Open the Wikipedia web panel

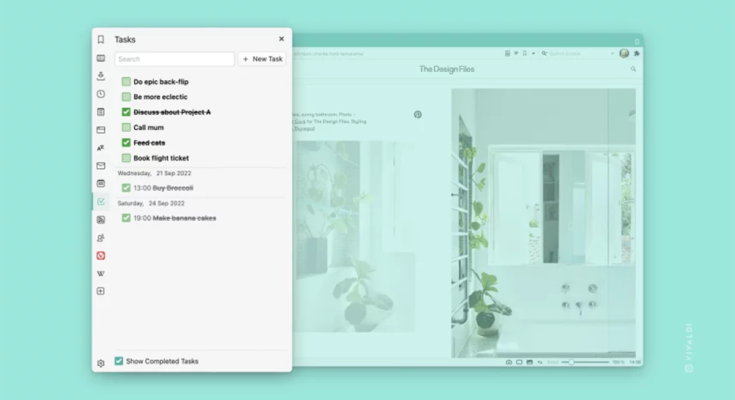[x=101, y=273]
